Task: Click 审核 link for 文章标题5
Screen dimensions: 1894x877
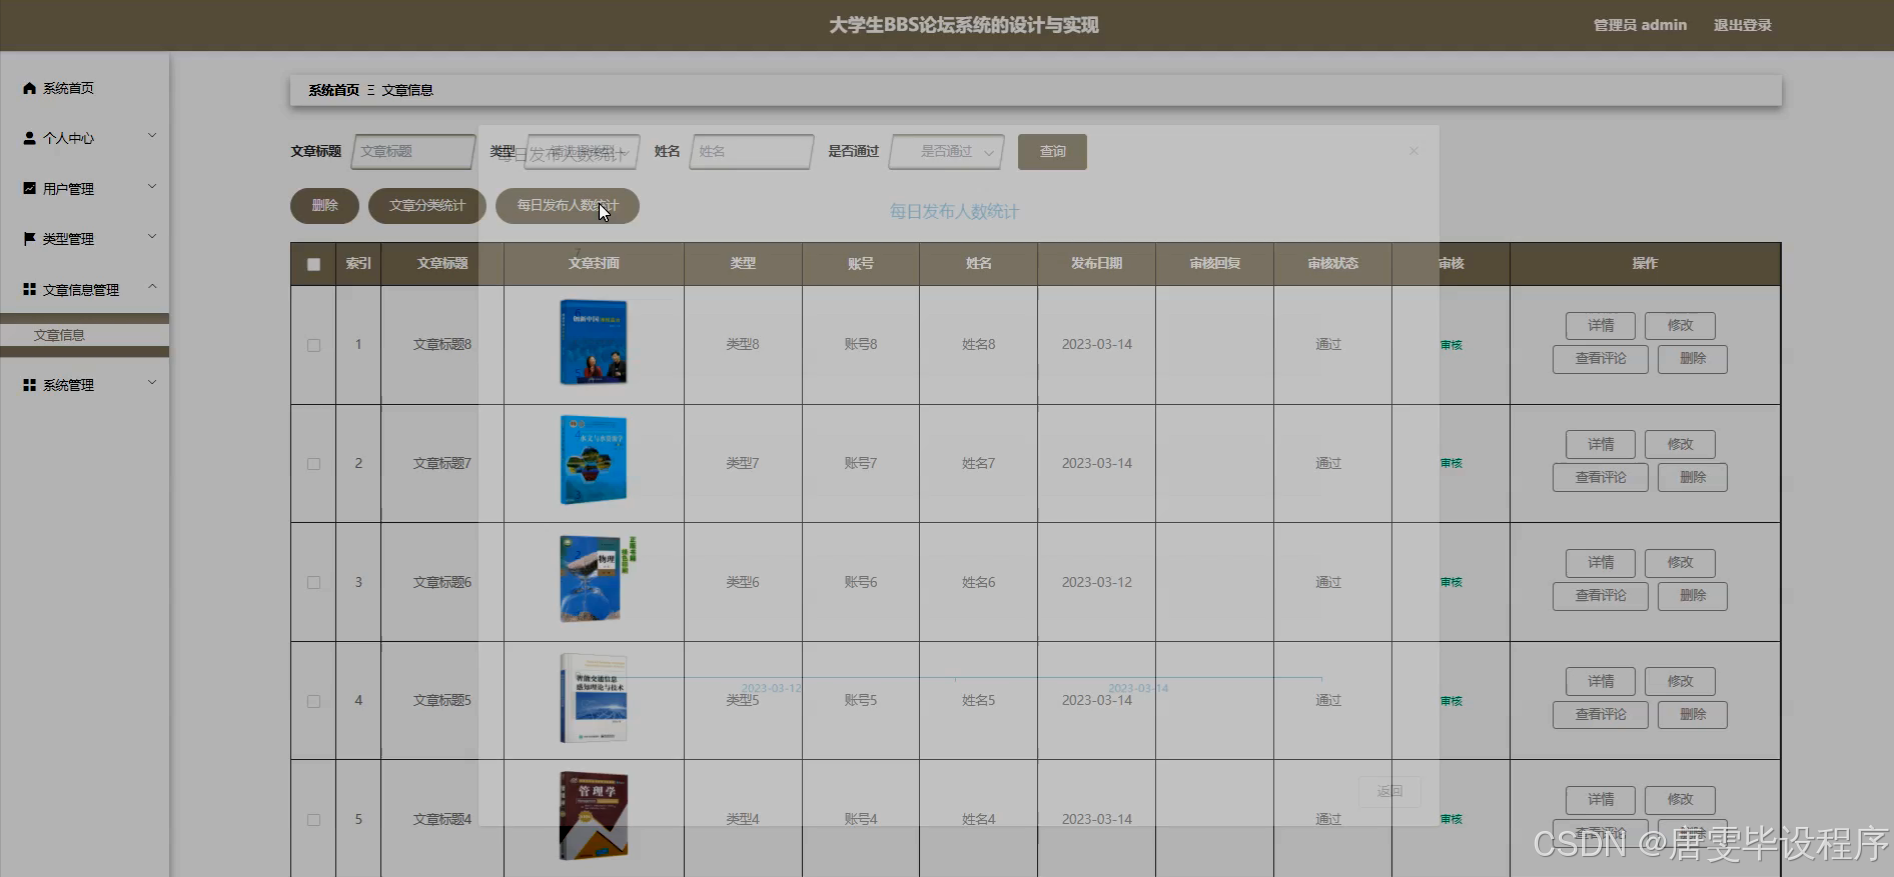Action: coord(1451,701)
